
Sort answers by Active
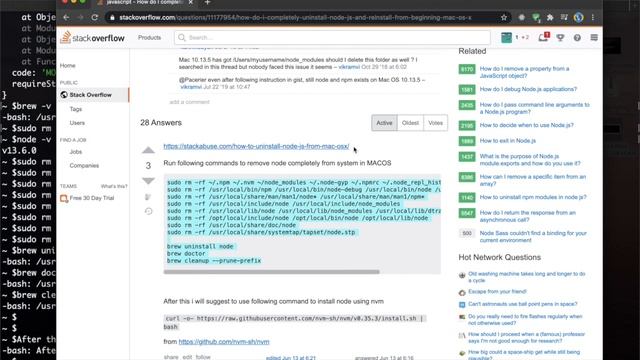[384, 123]
